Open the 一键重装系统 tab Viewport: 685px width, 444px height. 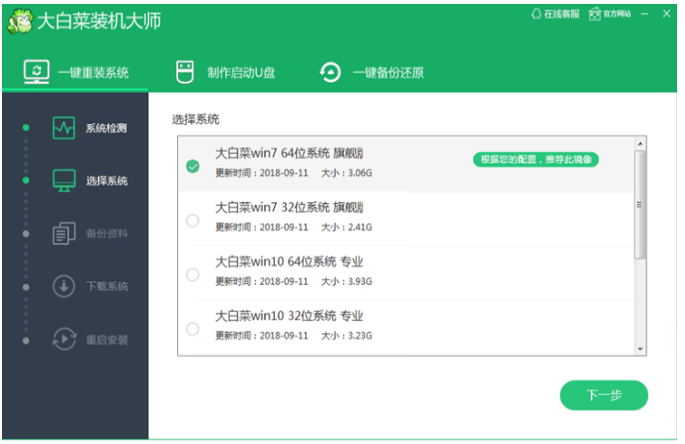coord(76,72)
